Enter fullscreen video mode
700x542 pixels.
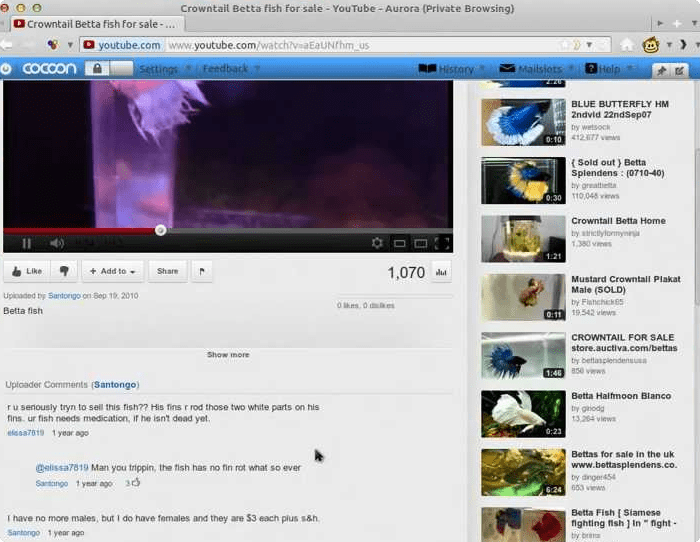442,243
